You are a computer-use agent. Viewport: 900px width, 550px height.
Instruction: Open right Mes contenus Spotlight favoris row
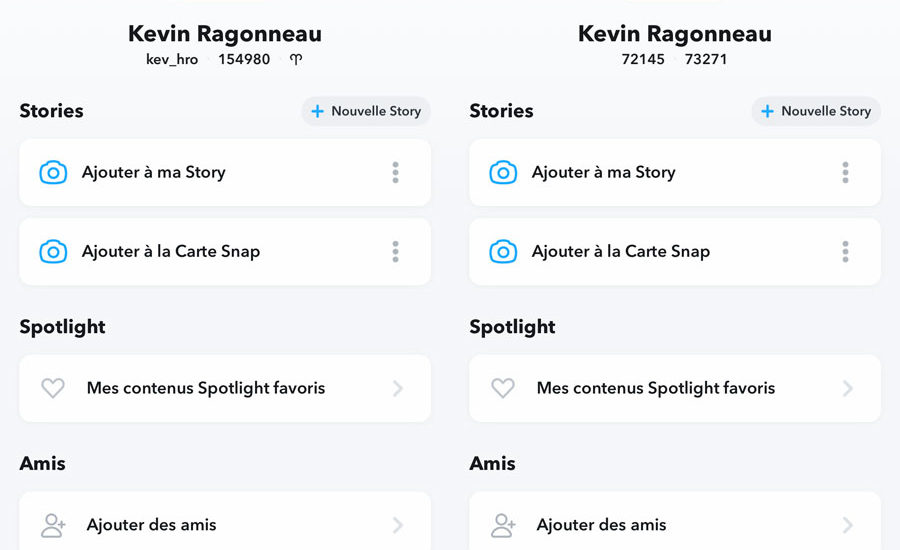pyautogui.click(x=675, y=388)
